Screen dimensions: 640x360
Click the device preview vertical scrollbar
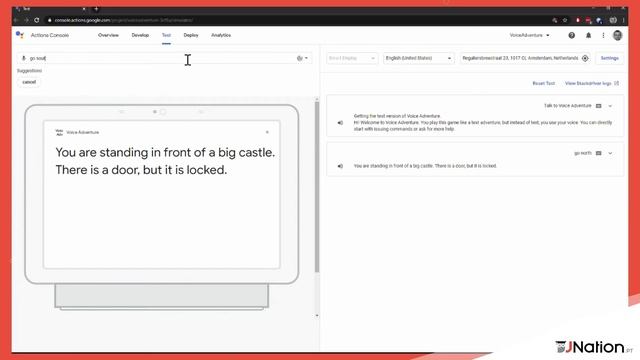click(x=317, y=188)
